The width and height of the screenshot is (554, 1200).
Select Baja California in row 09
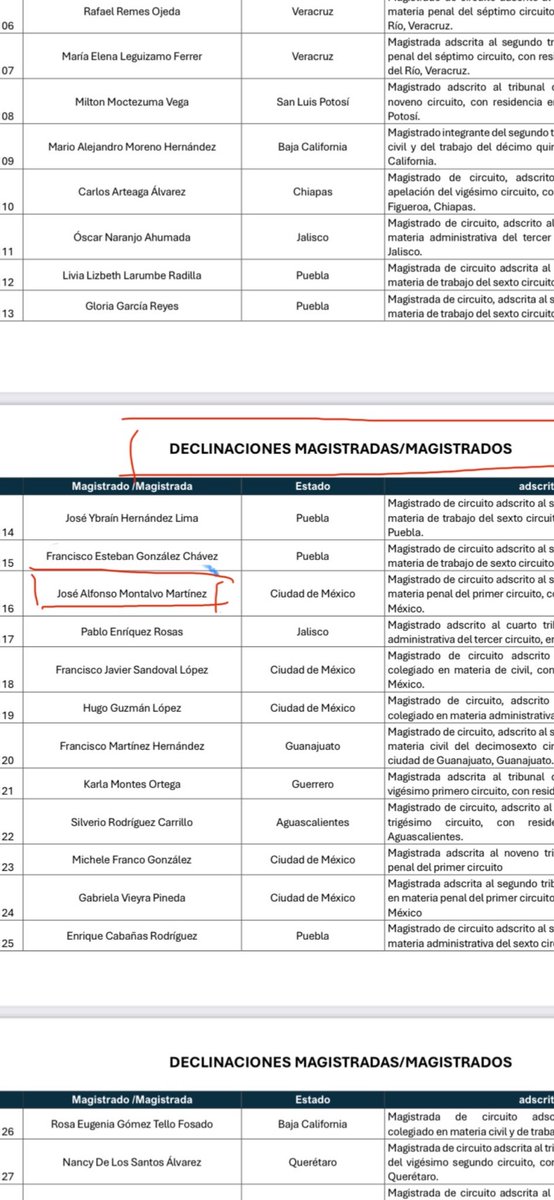coord(315,147)
